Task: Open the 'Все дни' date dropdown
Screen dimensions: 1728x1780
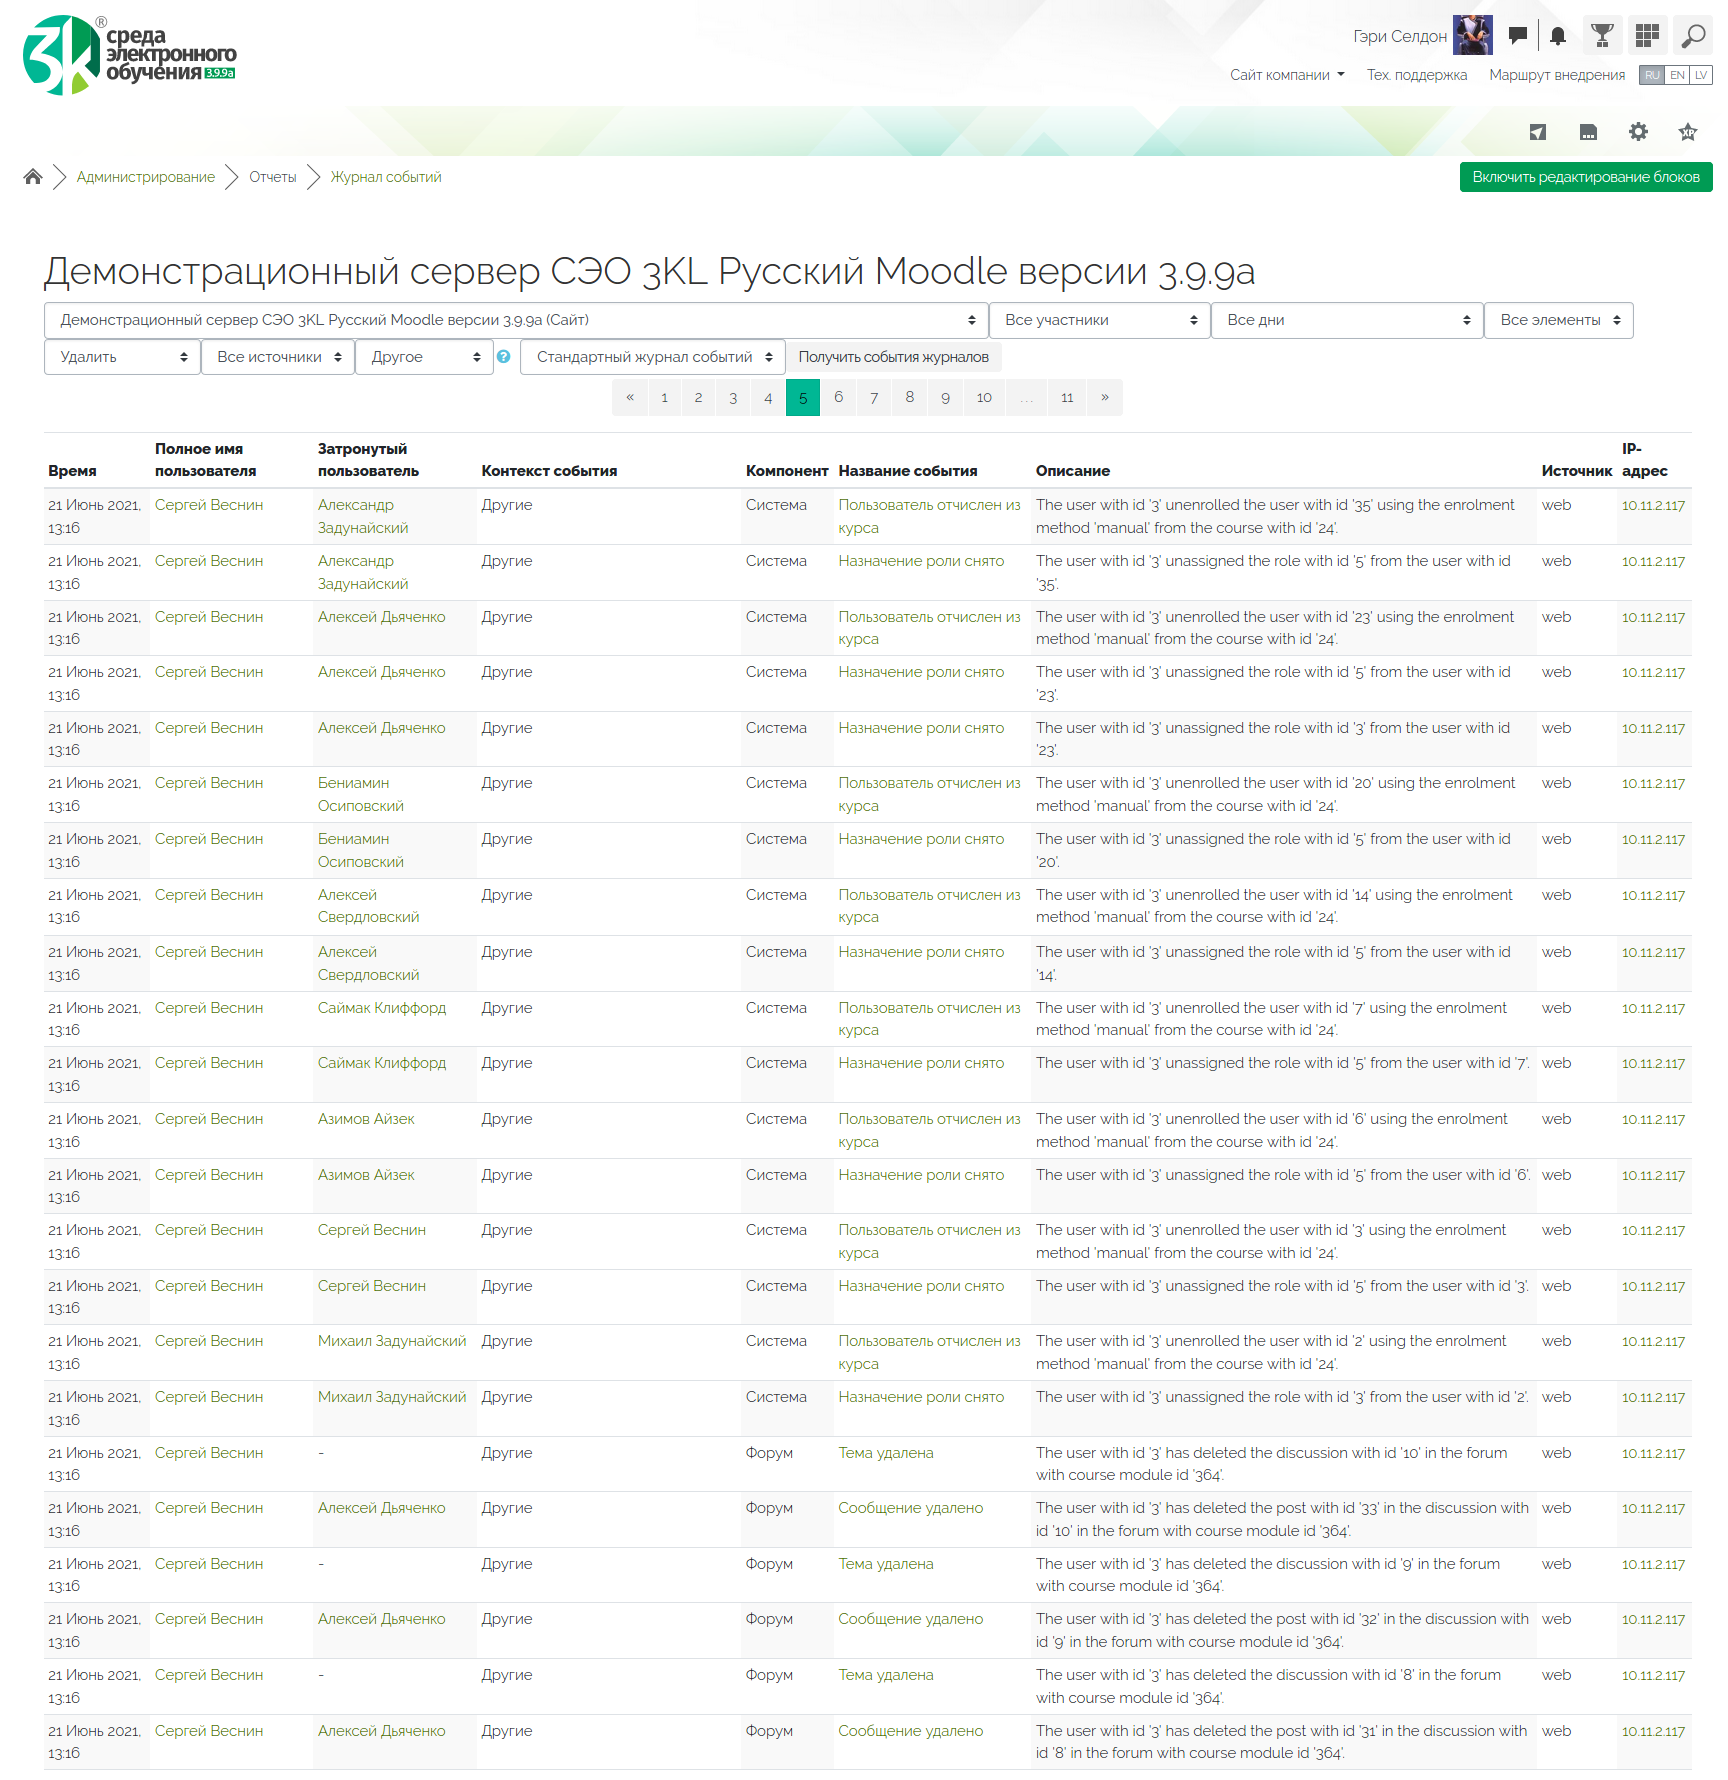Action: (1346, 320)
